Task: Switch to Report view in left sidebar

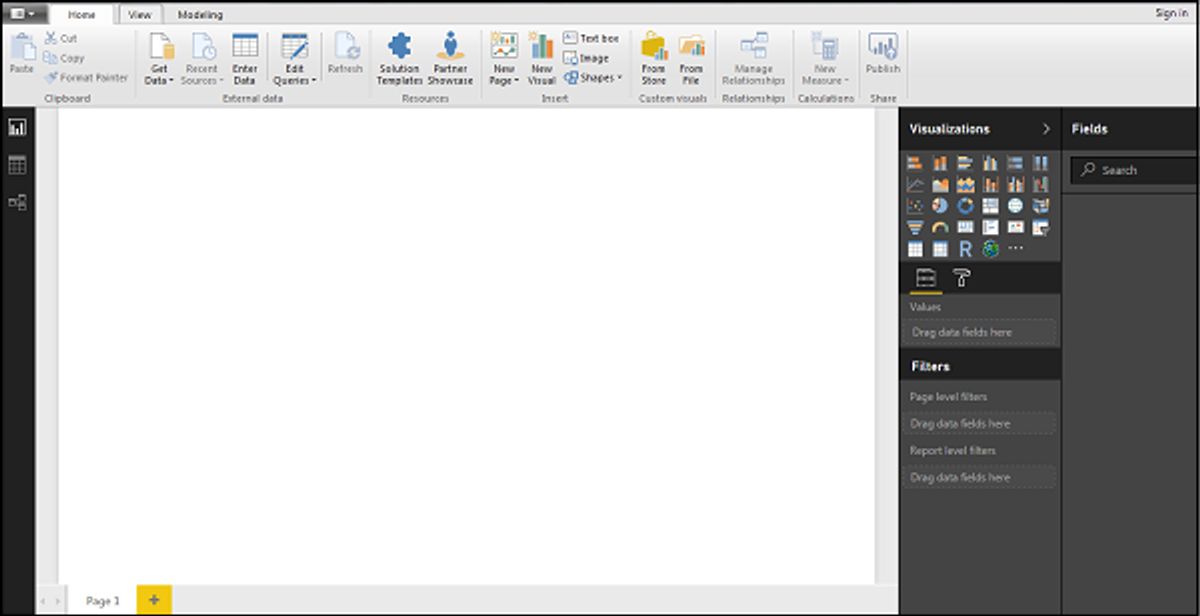Action: point(17,128)
